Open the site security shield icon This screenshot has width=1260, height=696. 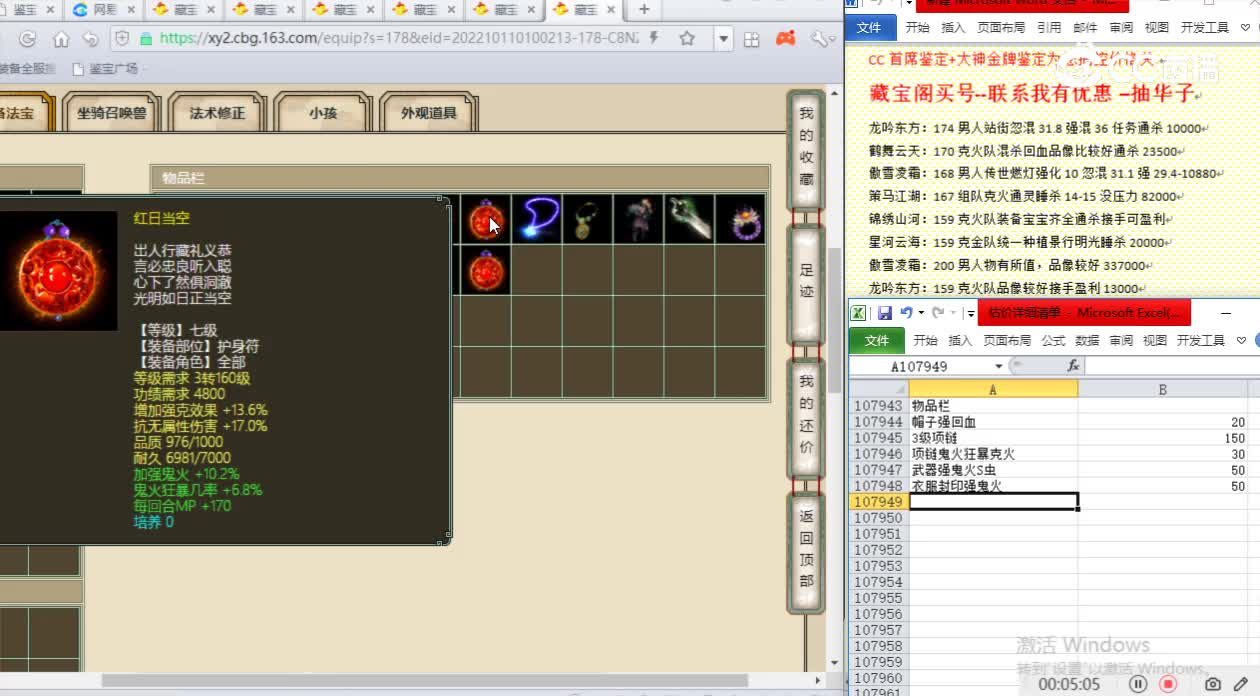coord(122,39)
